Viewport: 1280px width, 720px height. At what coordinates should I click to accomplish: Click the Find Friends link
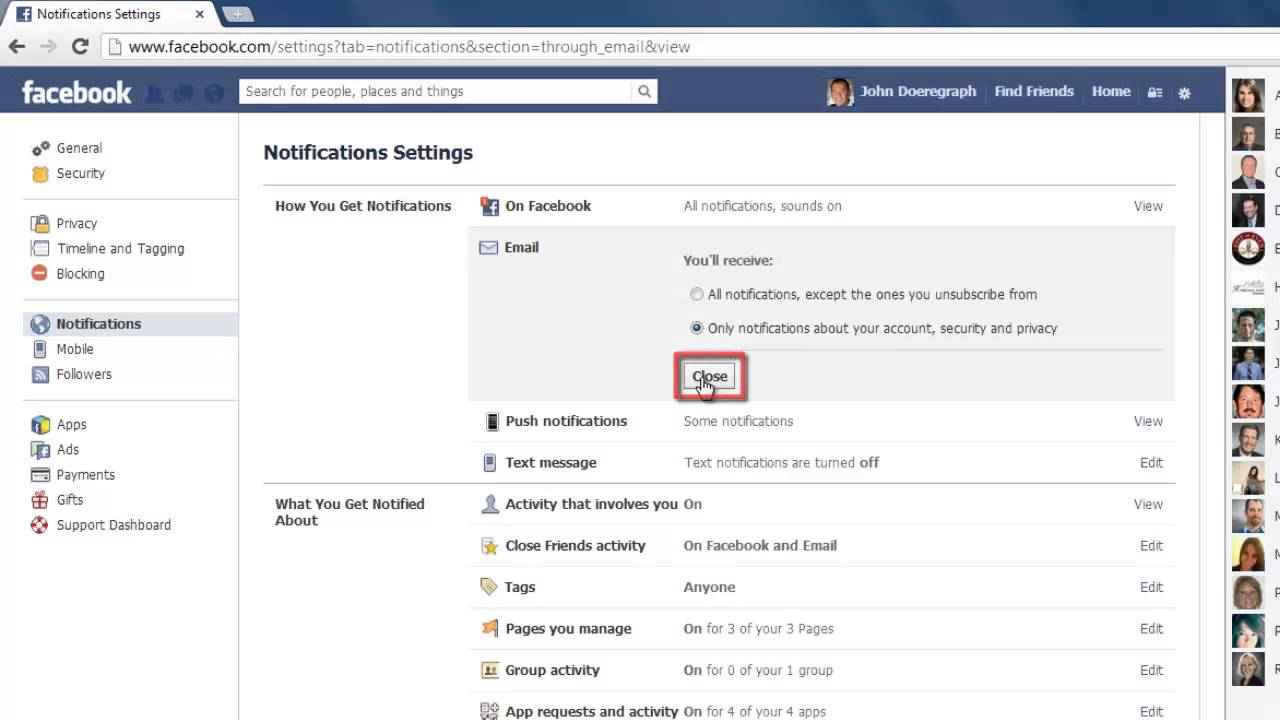(x=1034, y=91)
